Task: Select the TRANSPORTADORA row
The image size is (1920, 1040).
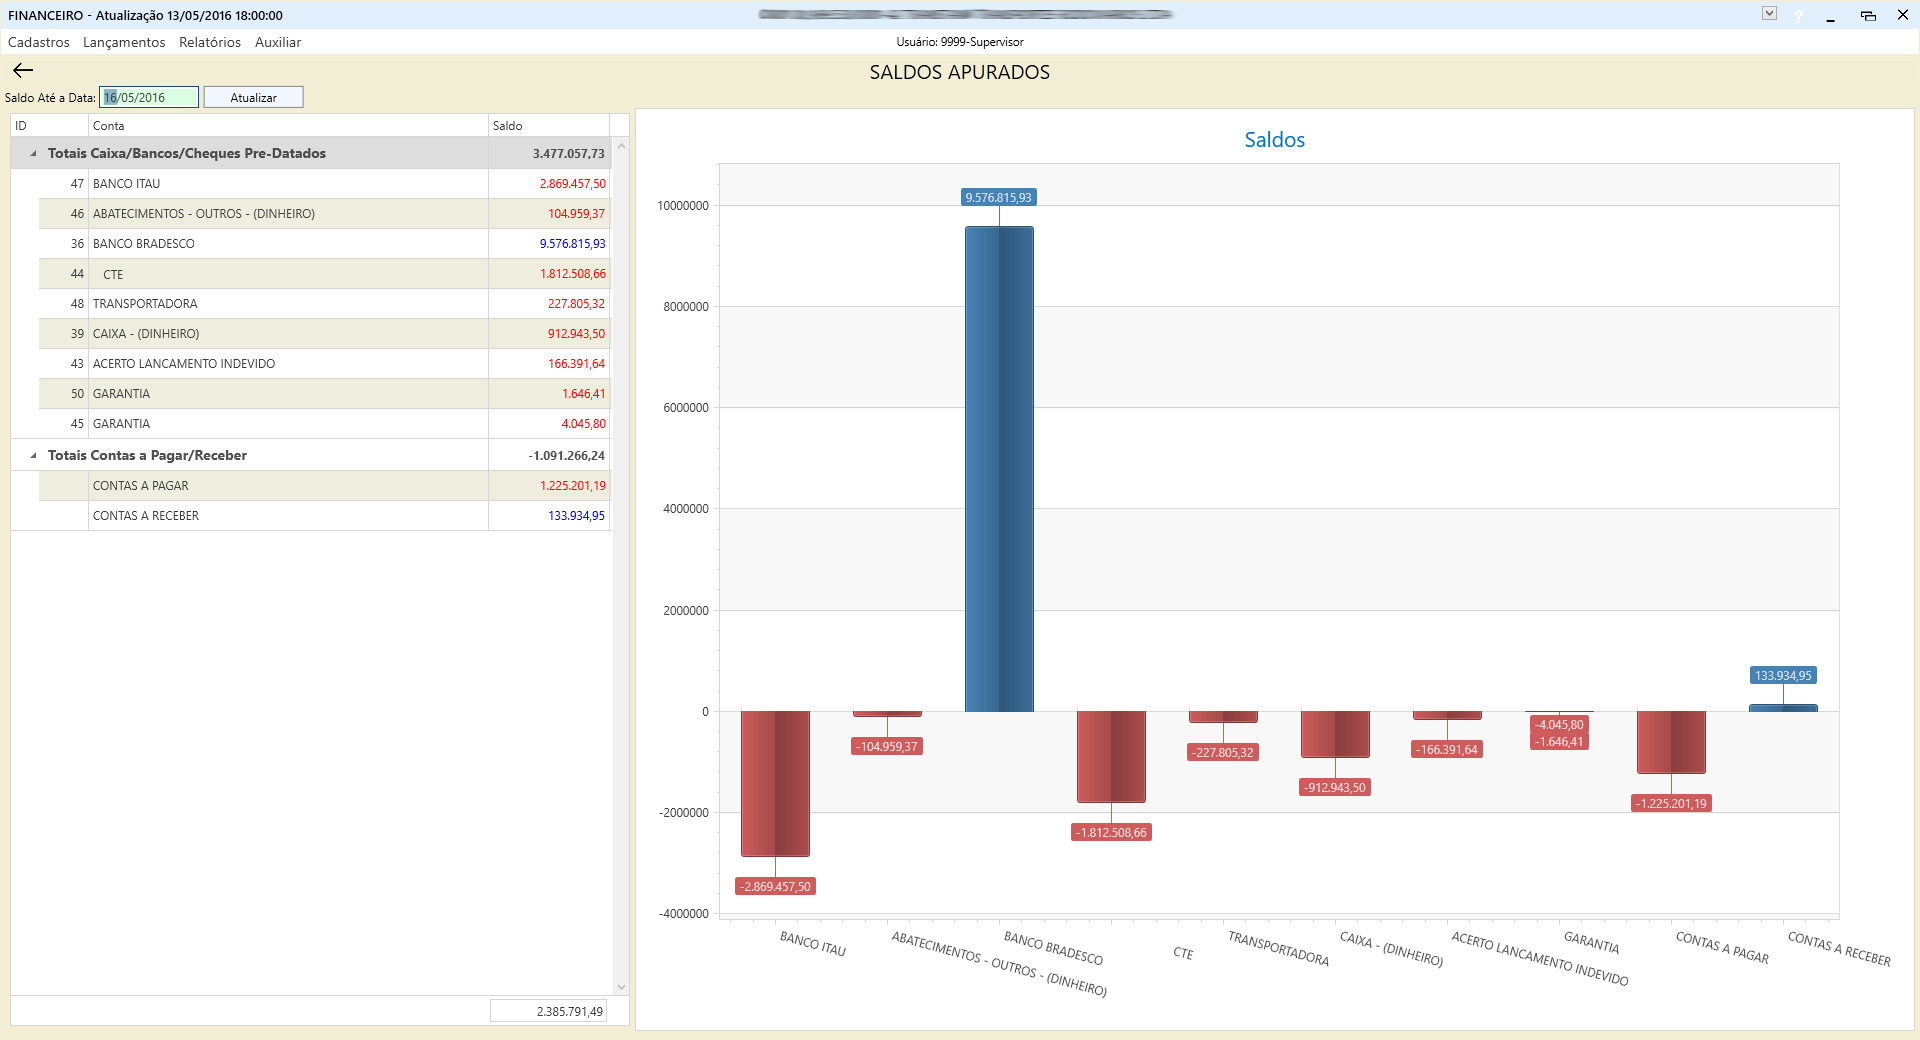Action: click(324, 304)
